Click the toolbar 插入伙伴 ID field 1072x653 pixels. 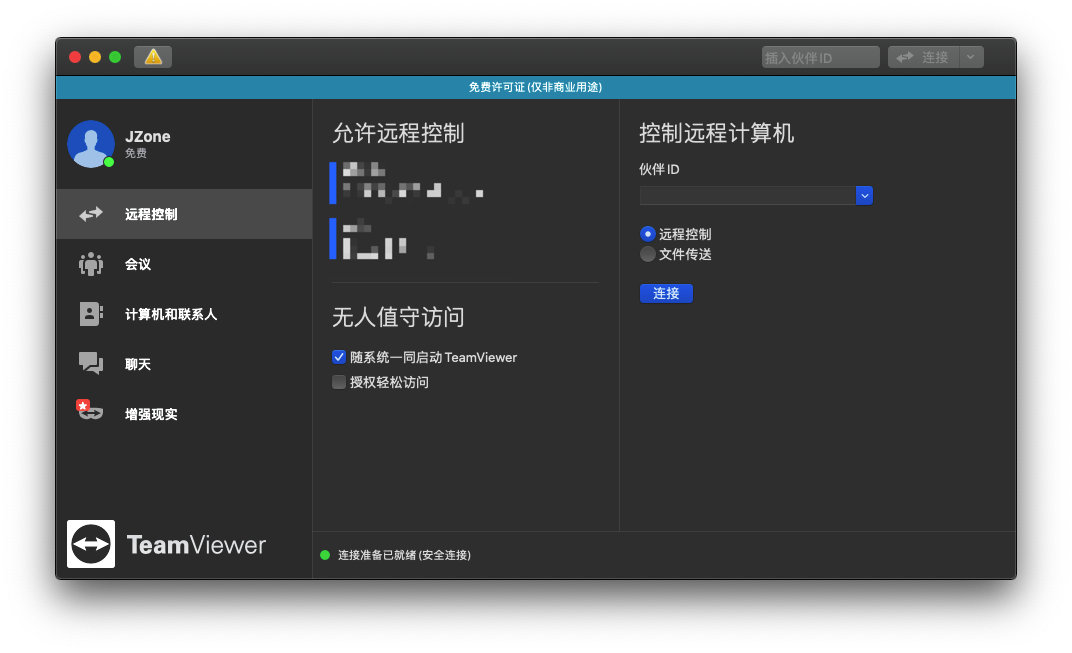point(820,57)
